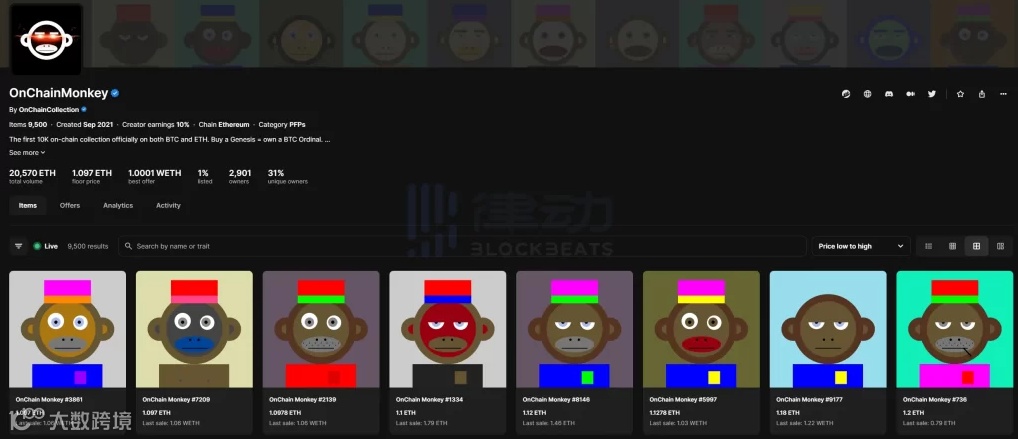Click the Chain Ethereum label
The image size is (1018, 439).
(x=224, y=124)
